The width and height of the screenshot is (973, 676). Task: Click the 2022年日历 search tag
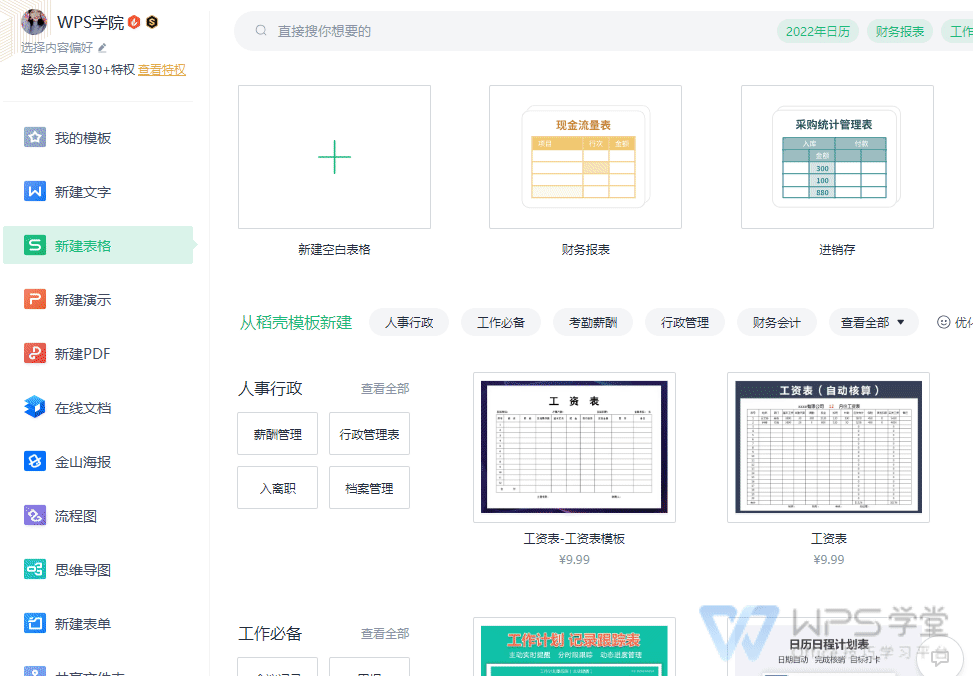tap(818, 31)
